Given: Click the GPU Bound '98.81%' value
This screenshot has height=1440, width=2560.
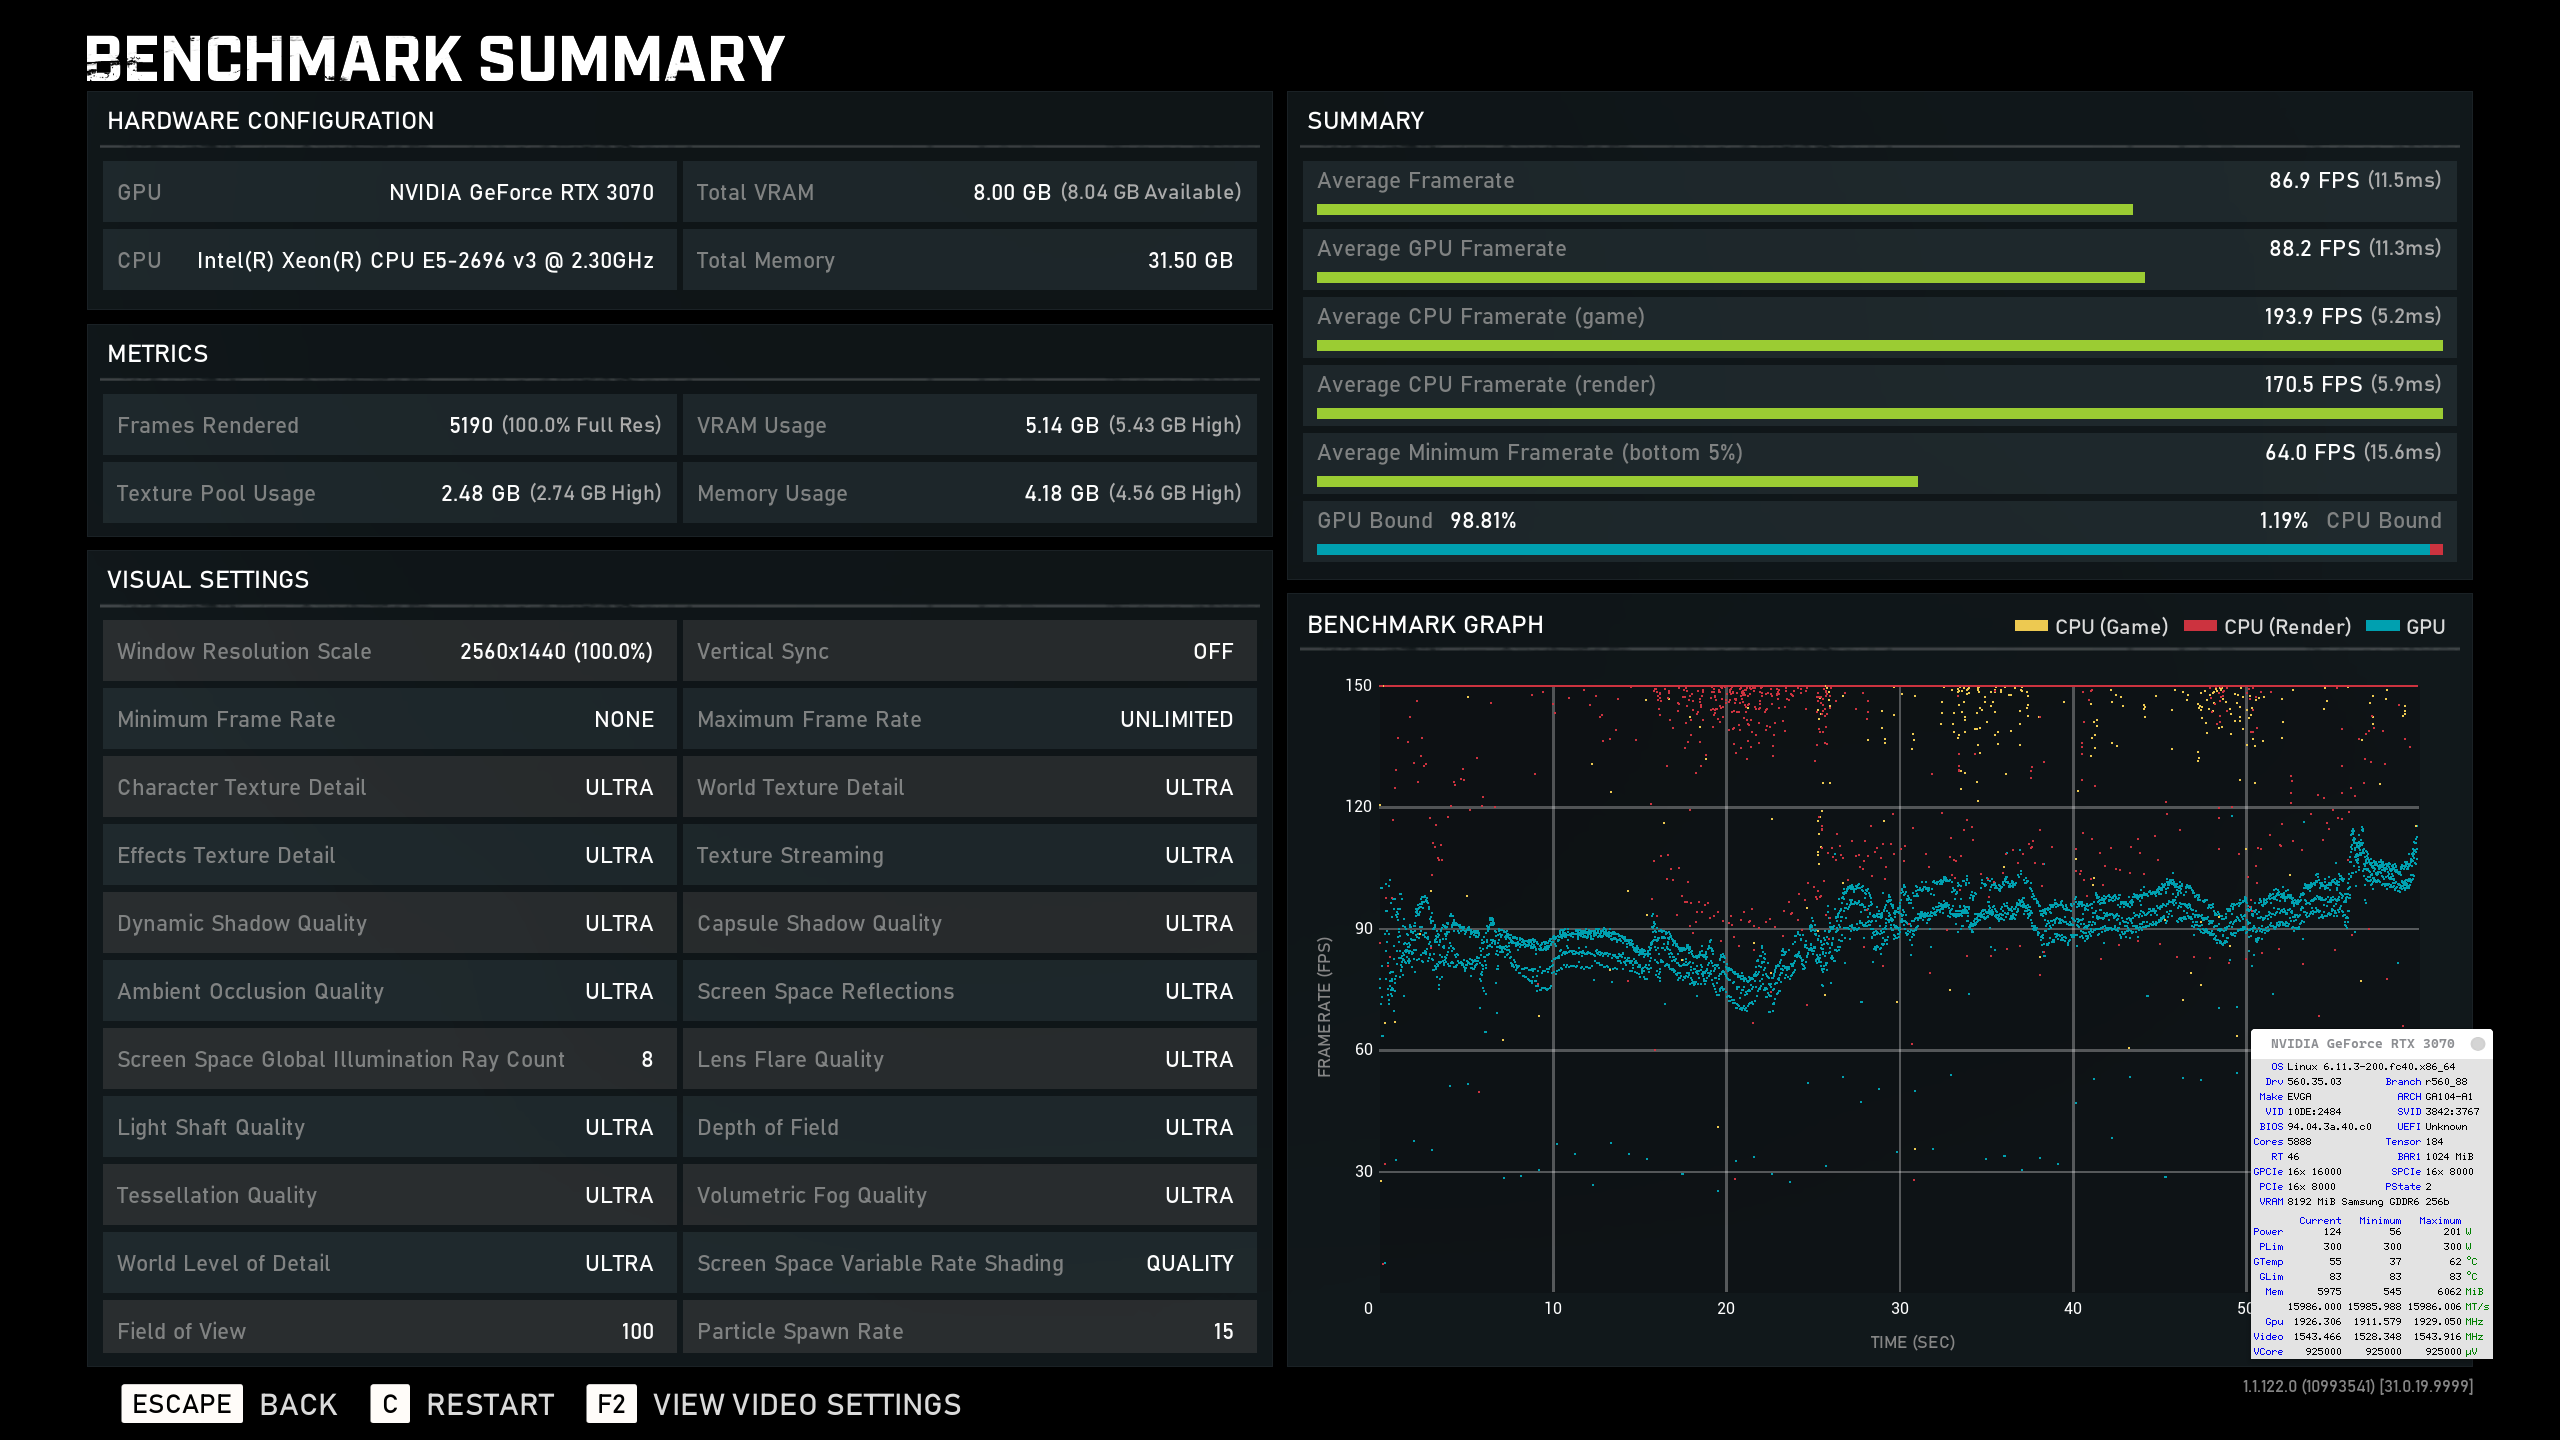Looking at the screenshot, I should point(1483,520).
